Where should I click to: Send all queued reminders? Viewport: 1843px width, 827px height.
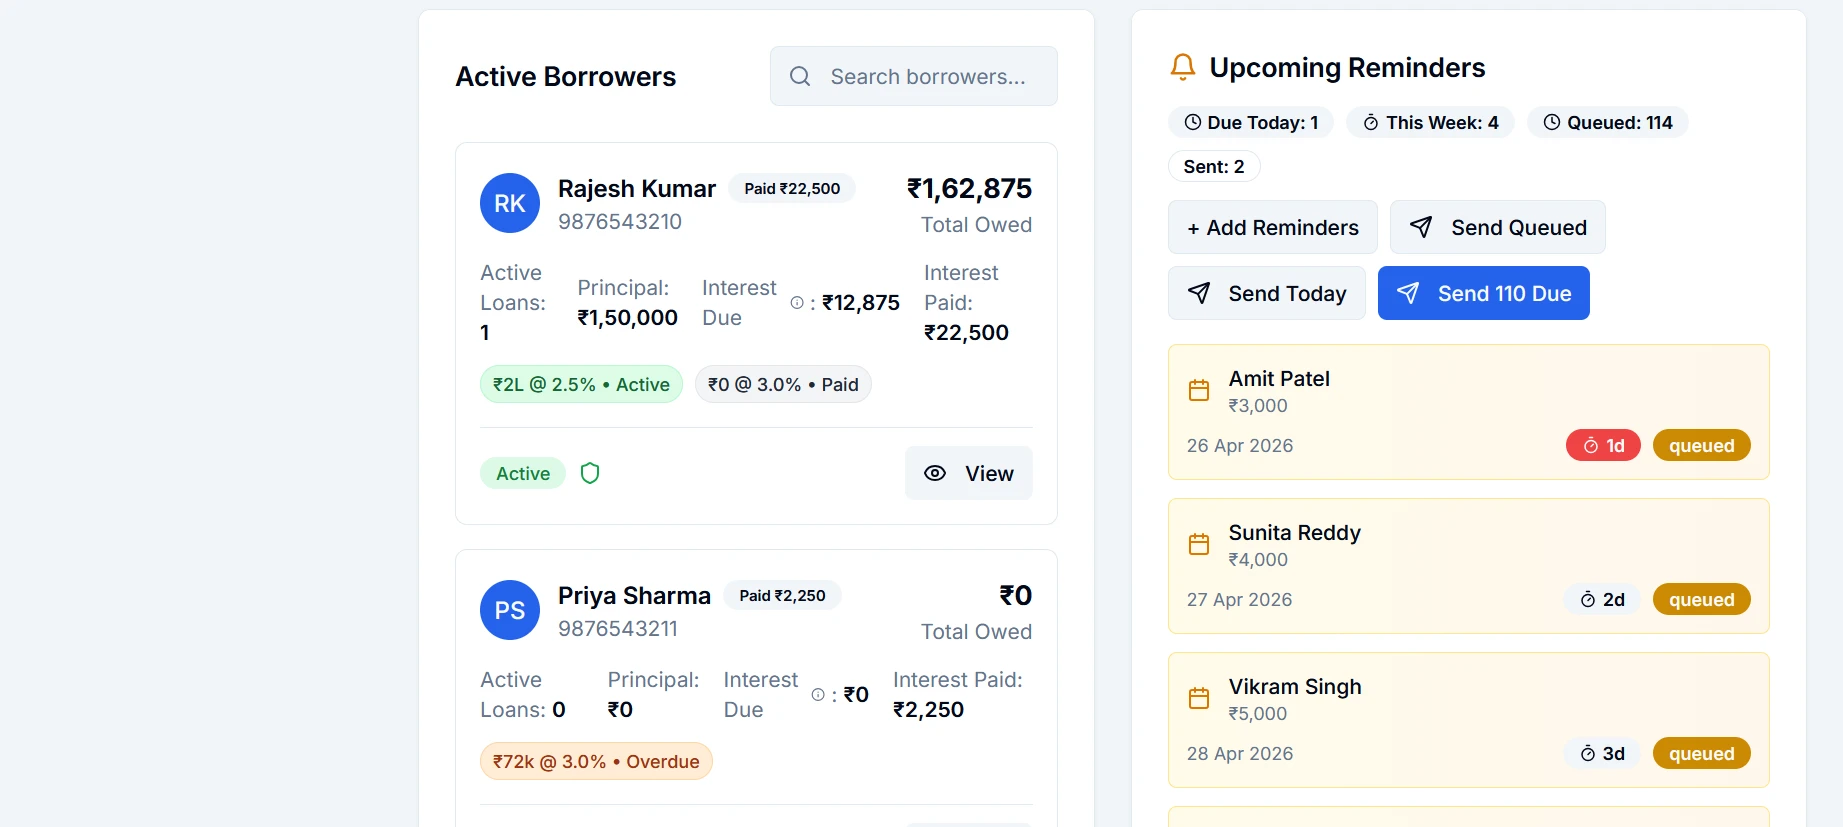click(x=1498, y=227)
